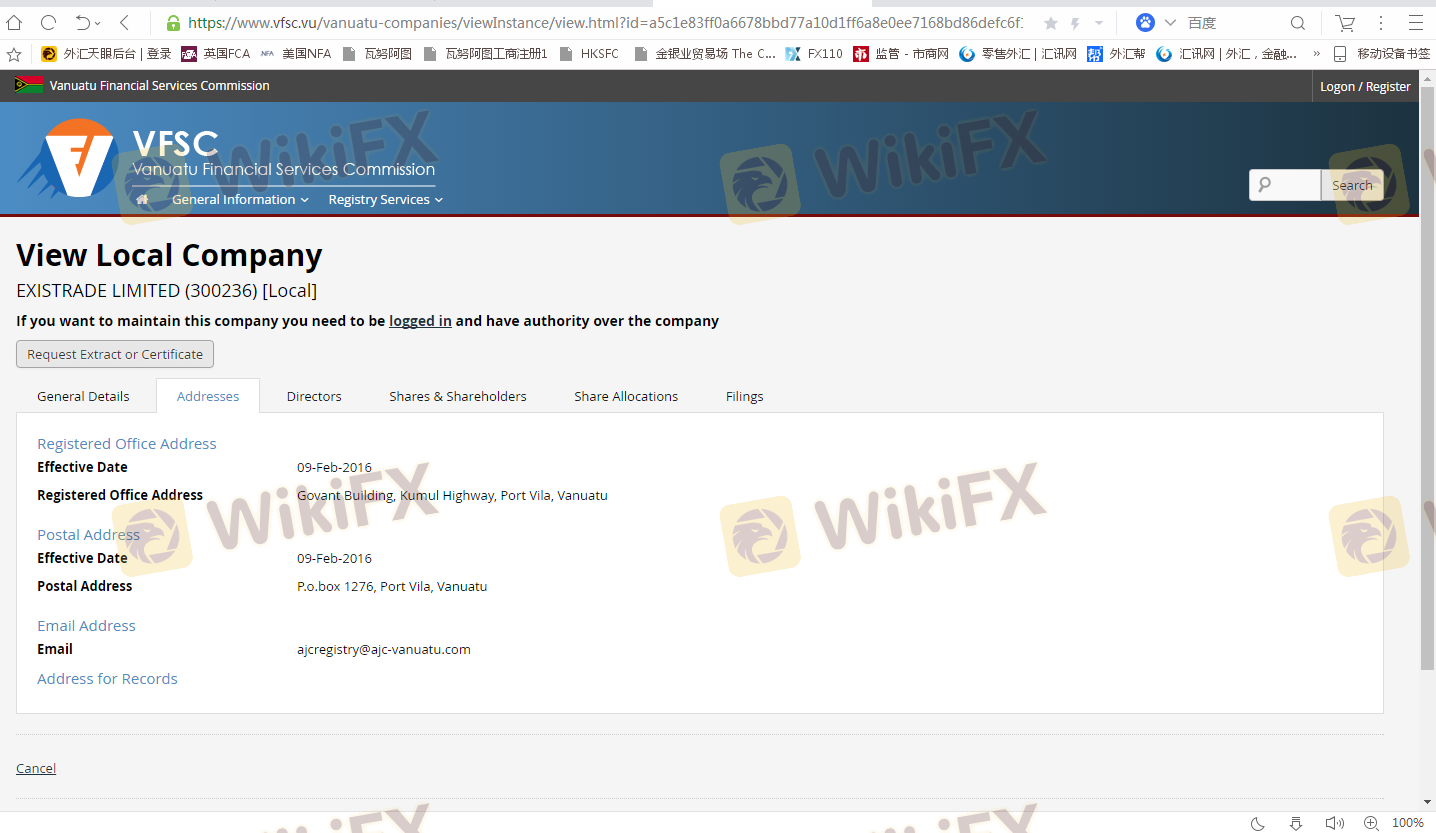Click the company name EXISTRADE LIMITED (300236)
The width and height of the screenshot is (1436, 833).
click(x=137, y=291)
